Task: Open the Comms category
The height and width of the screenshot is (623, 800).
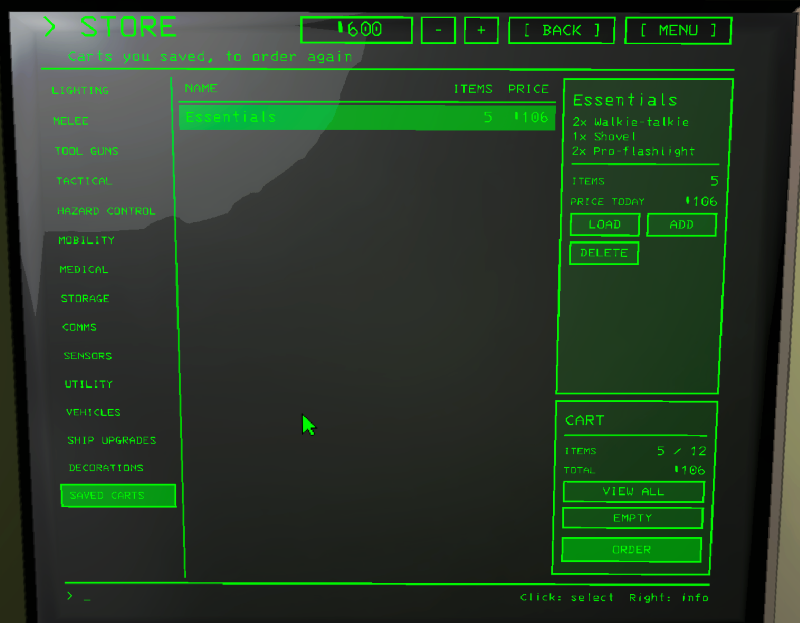Action: tap(79, 327)
